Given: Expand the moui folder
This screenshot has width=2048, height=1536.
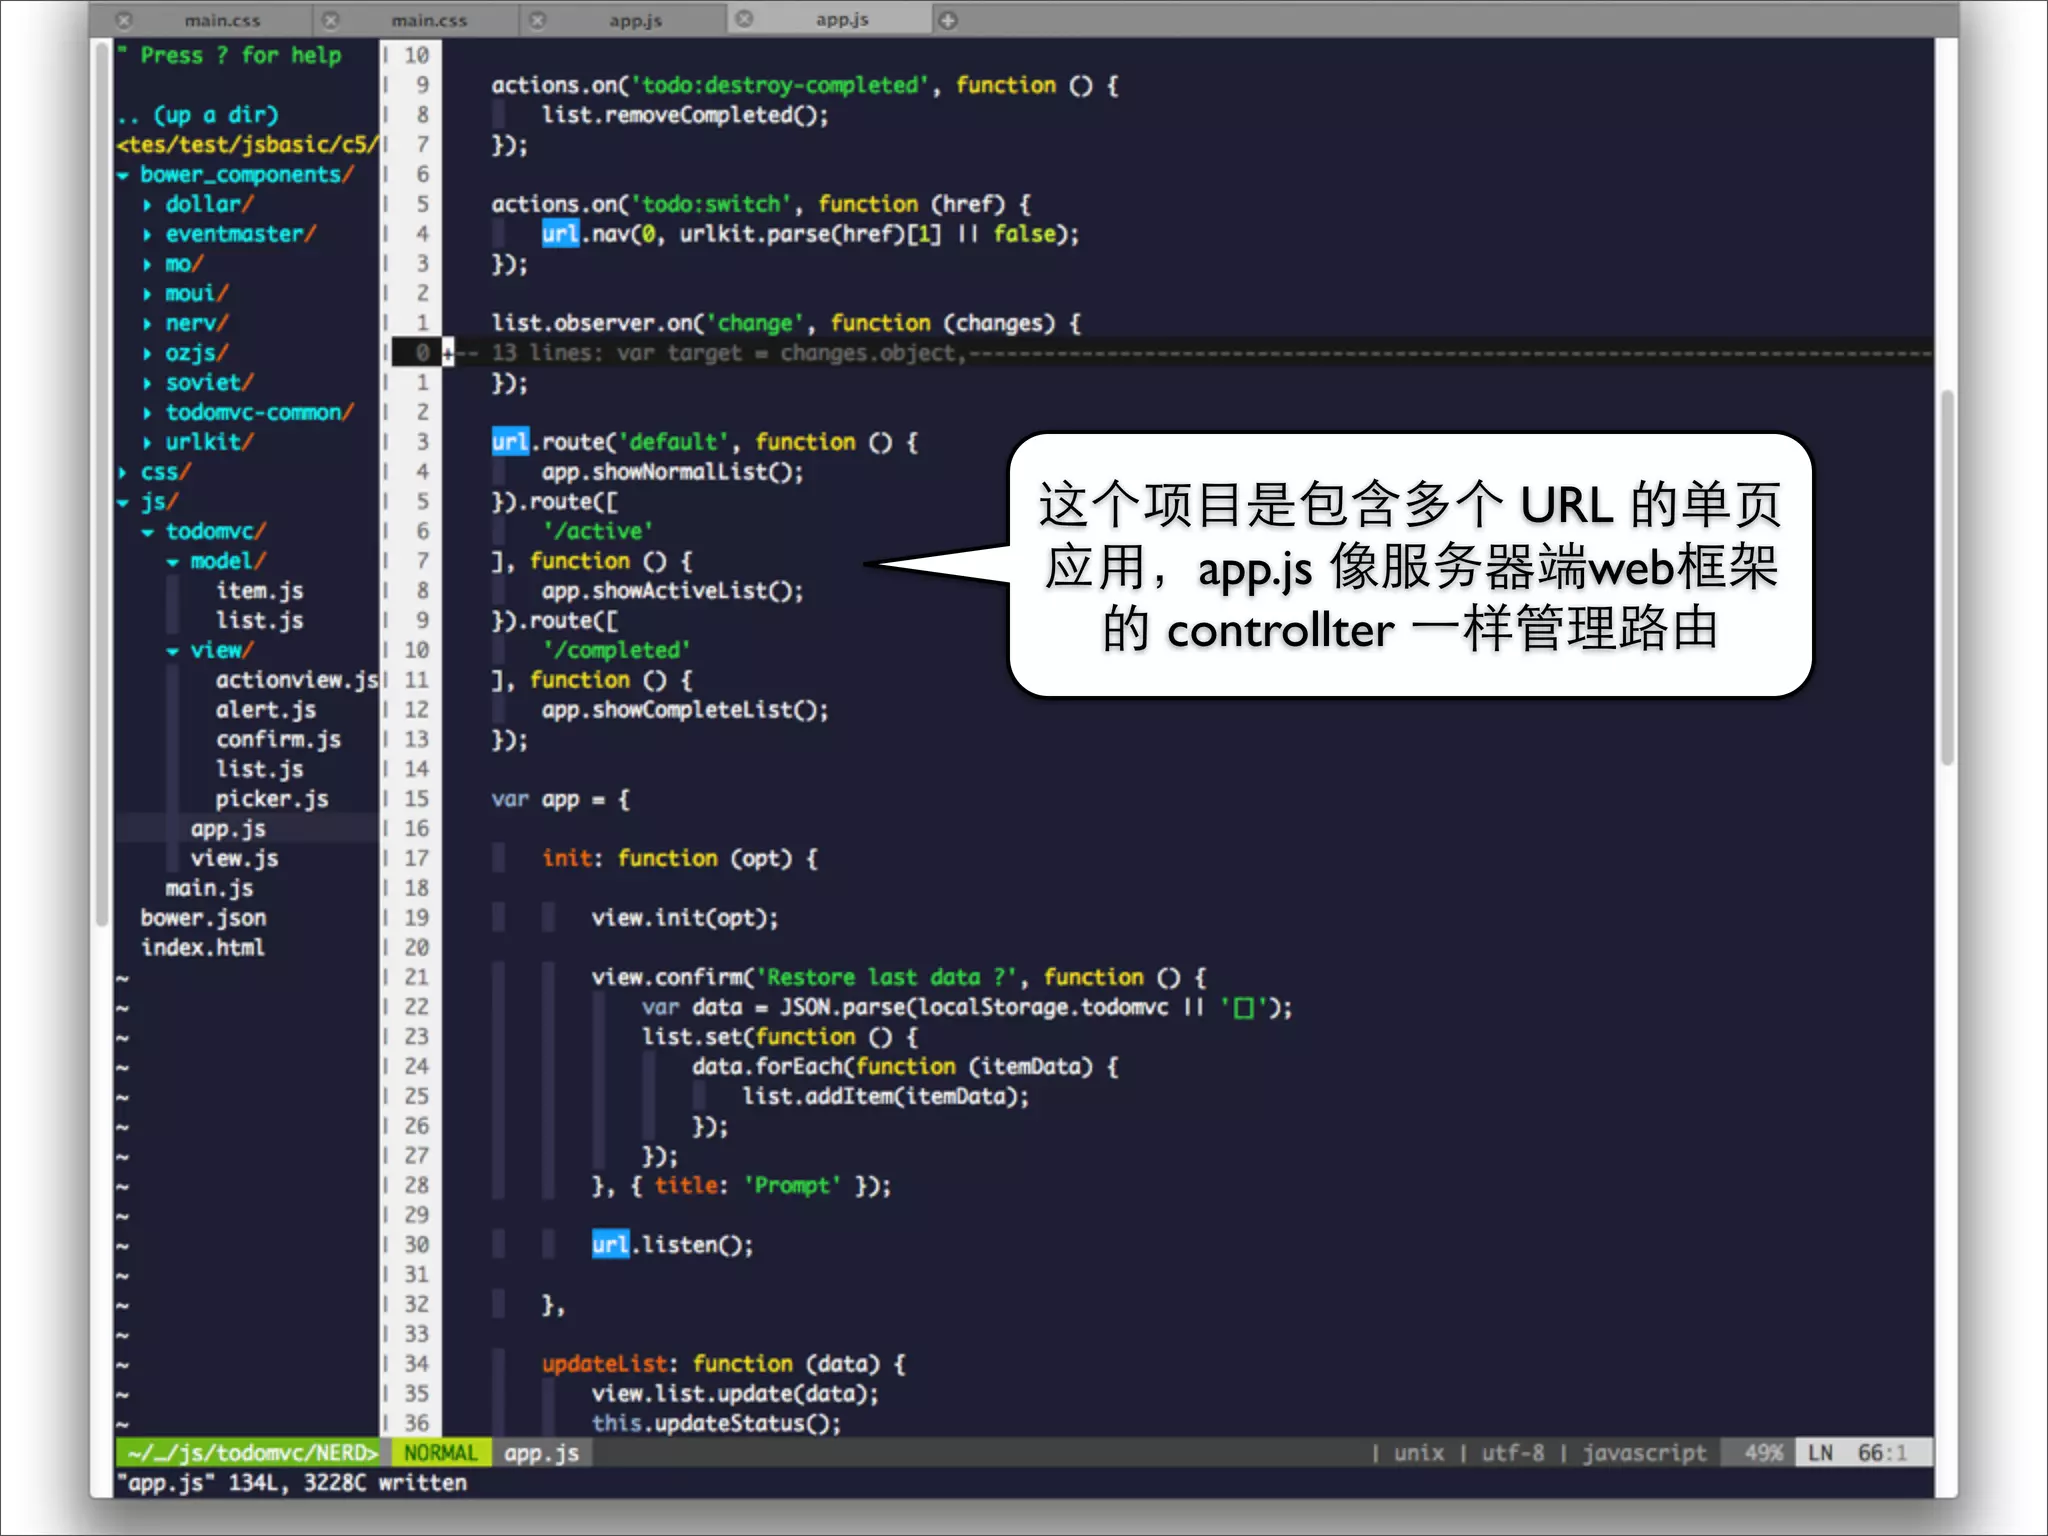Looking at the screenshot, I should click(148, 294).
